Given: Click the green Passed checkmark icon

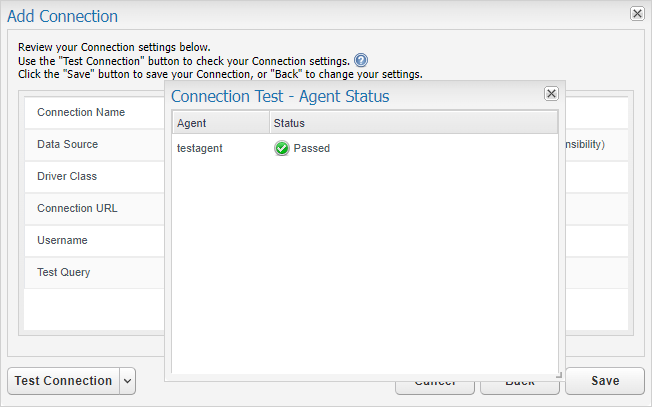Looking at the screenshot, I should (x=282, y=148).
